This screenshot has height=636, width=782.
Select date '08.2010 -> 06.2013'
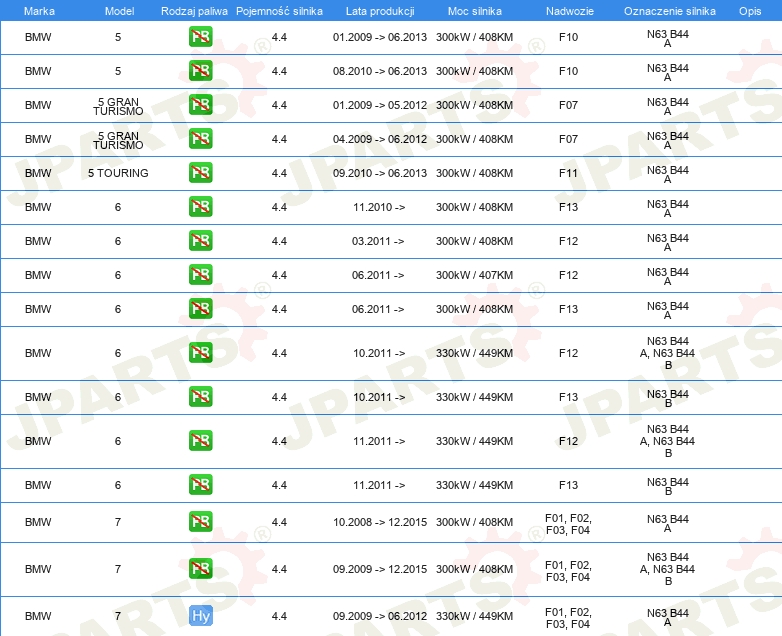pos(380,71)
